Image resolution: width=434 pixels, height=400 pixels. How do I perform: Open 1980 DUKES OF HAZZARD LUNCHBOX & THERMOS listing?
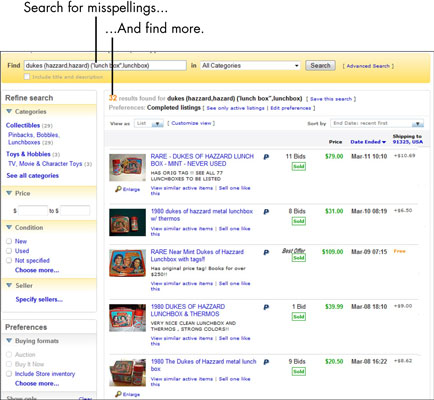pyautogui.click(x=188, y=310)
